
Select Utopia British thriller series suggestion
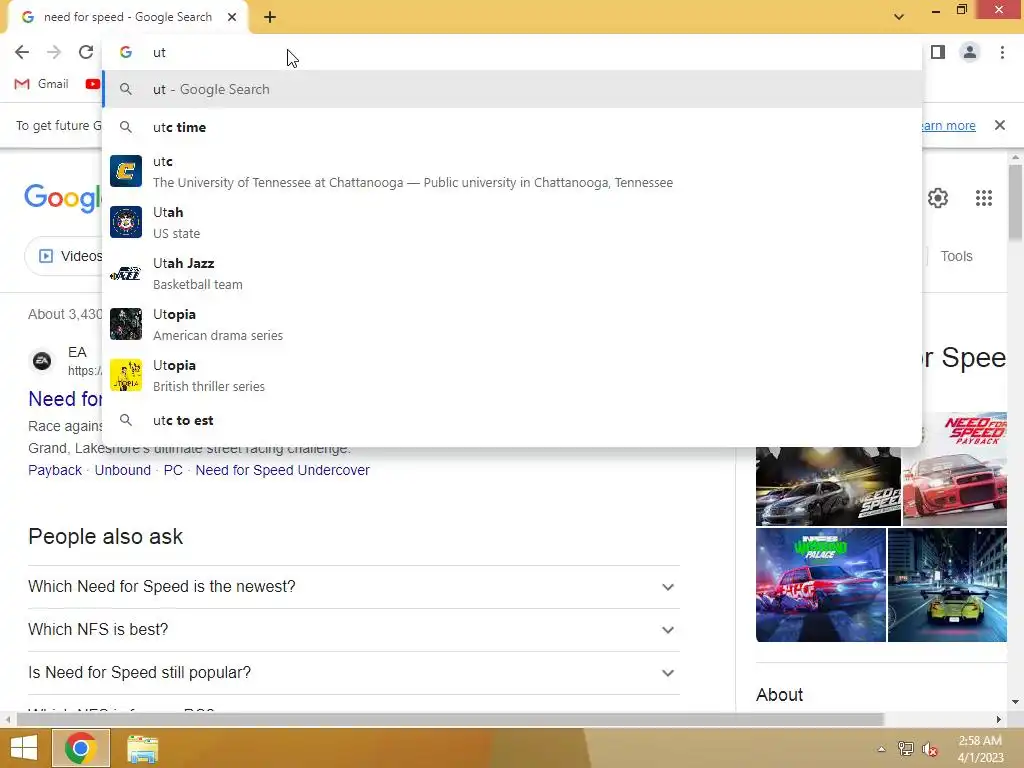(513, 376)
